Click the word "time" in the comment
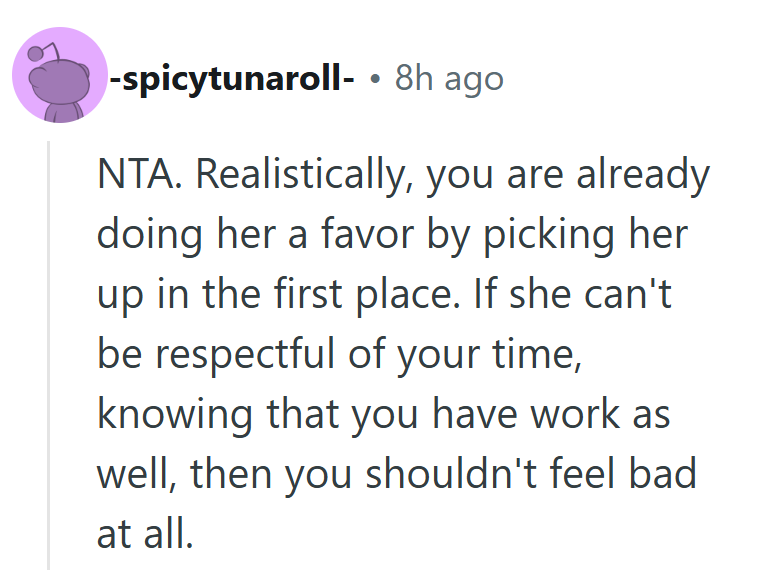This screenshot has width=758, height=570. pos(532,356)
